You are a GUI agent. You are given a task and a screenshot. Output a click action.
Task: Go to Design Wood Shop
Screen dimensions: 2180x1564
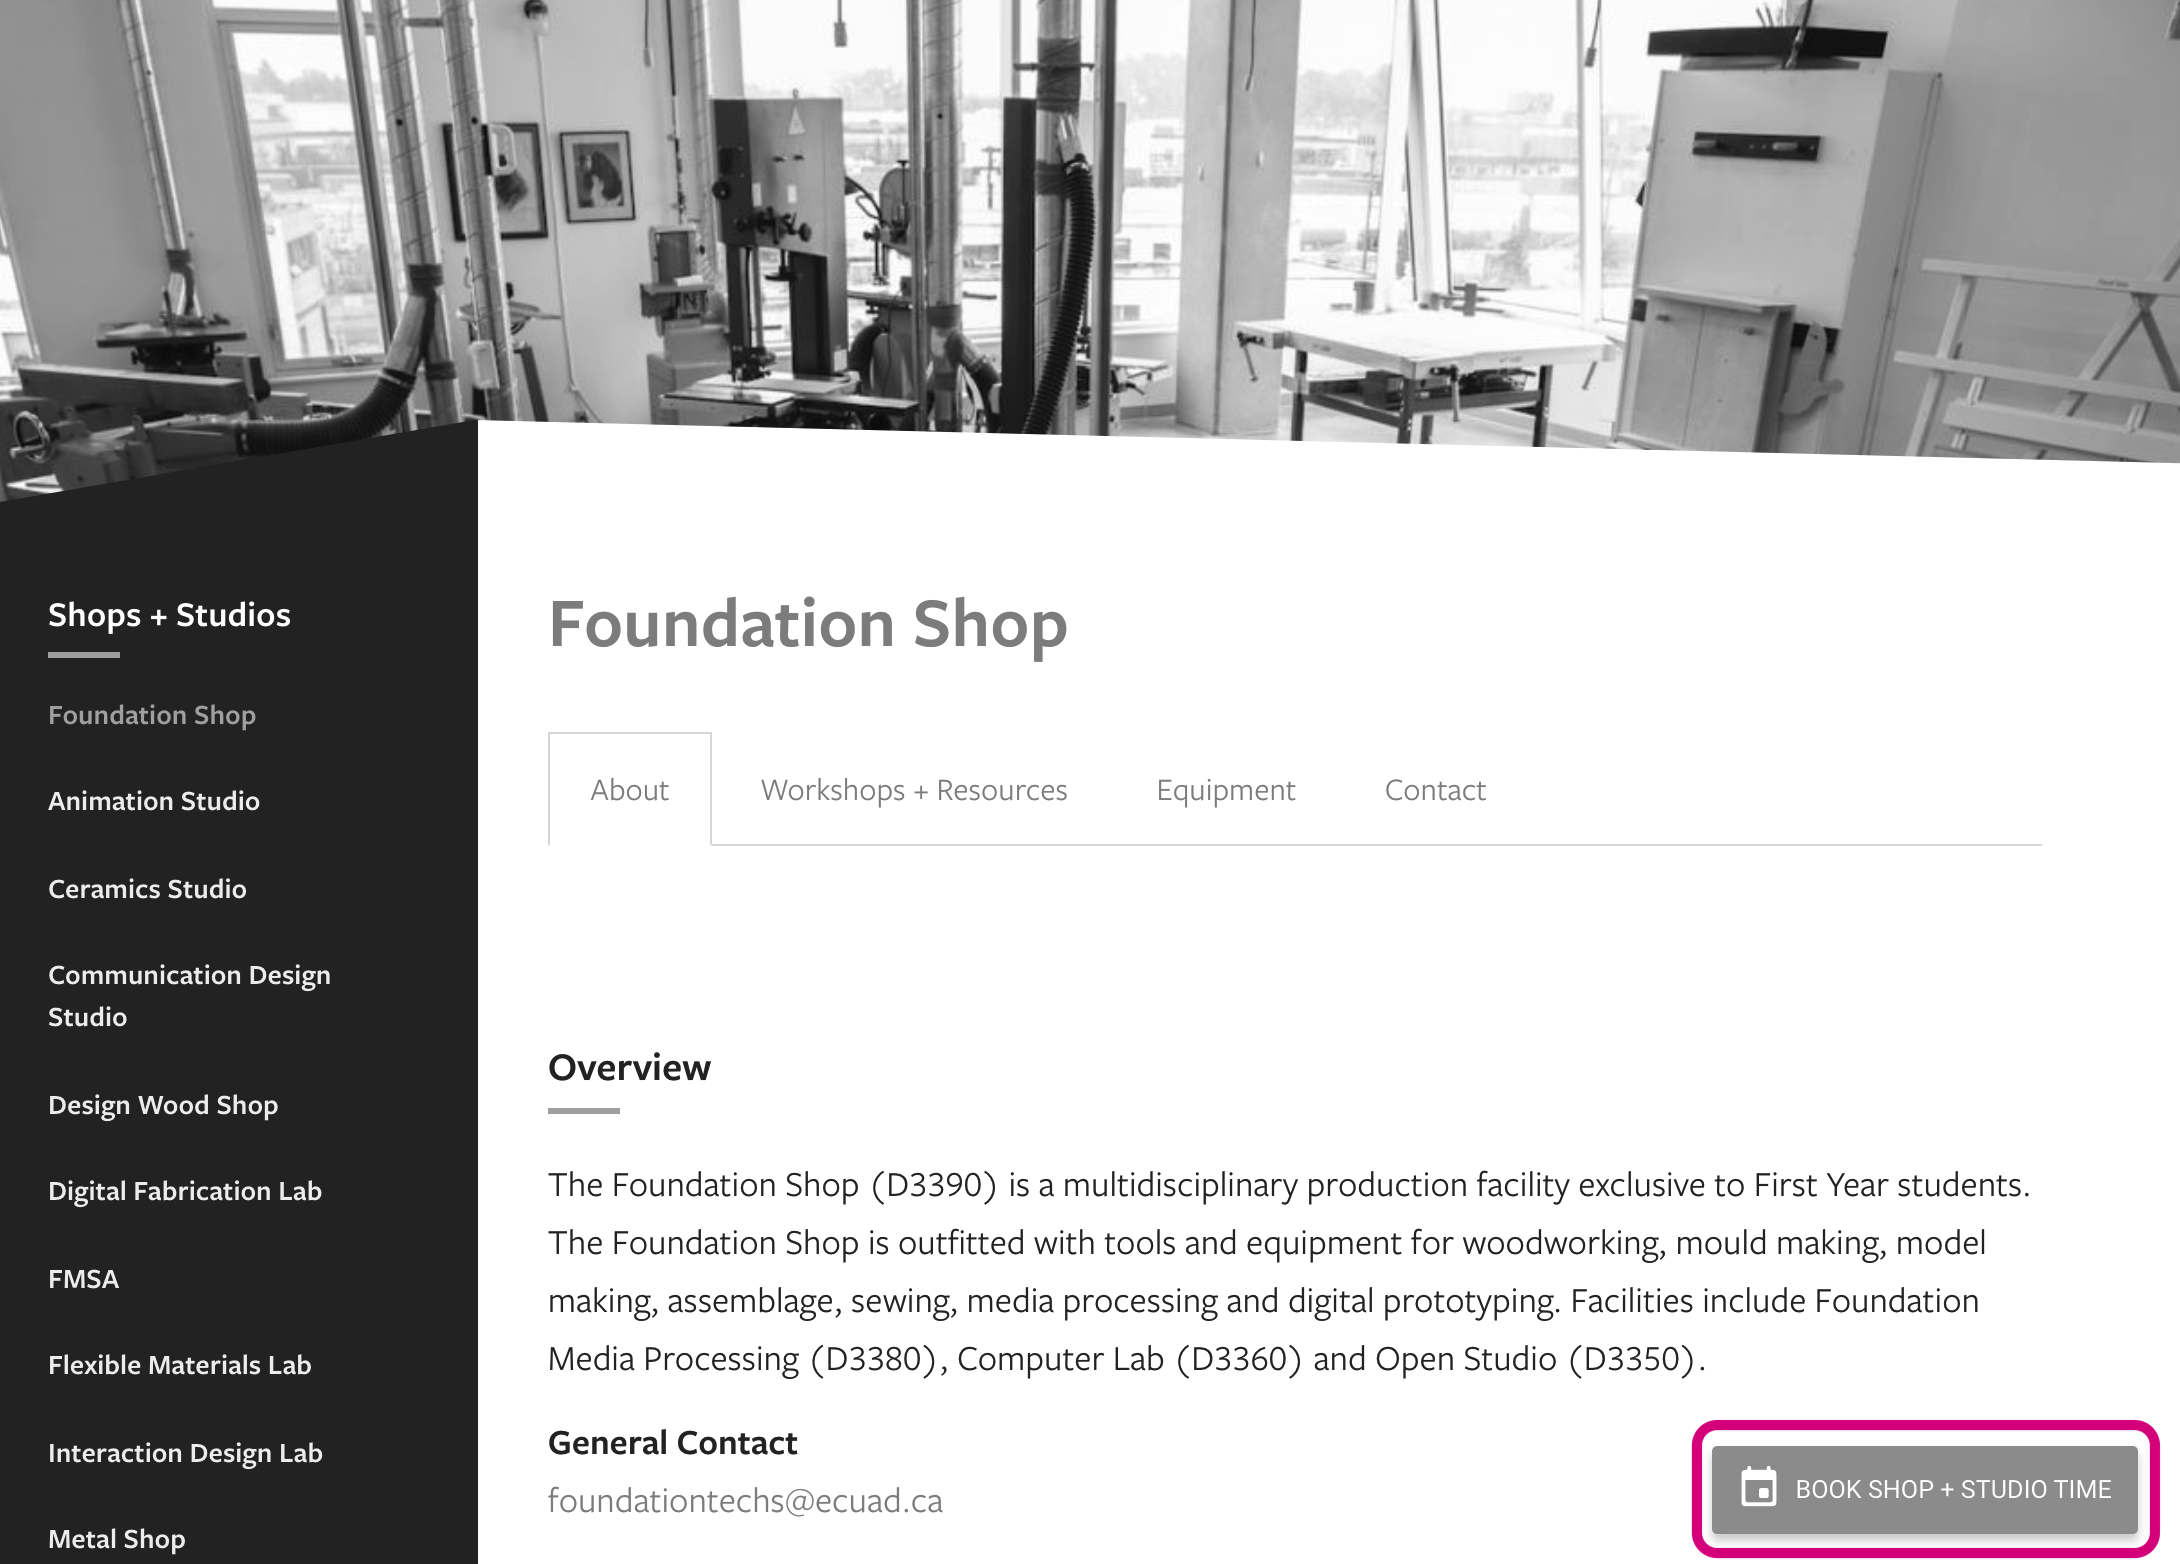(x=163, y=1105)
